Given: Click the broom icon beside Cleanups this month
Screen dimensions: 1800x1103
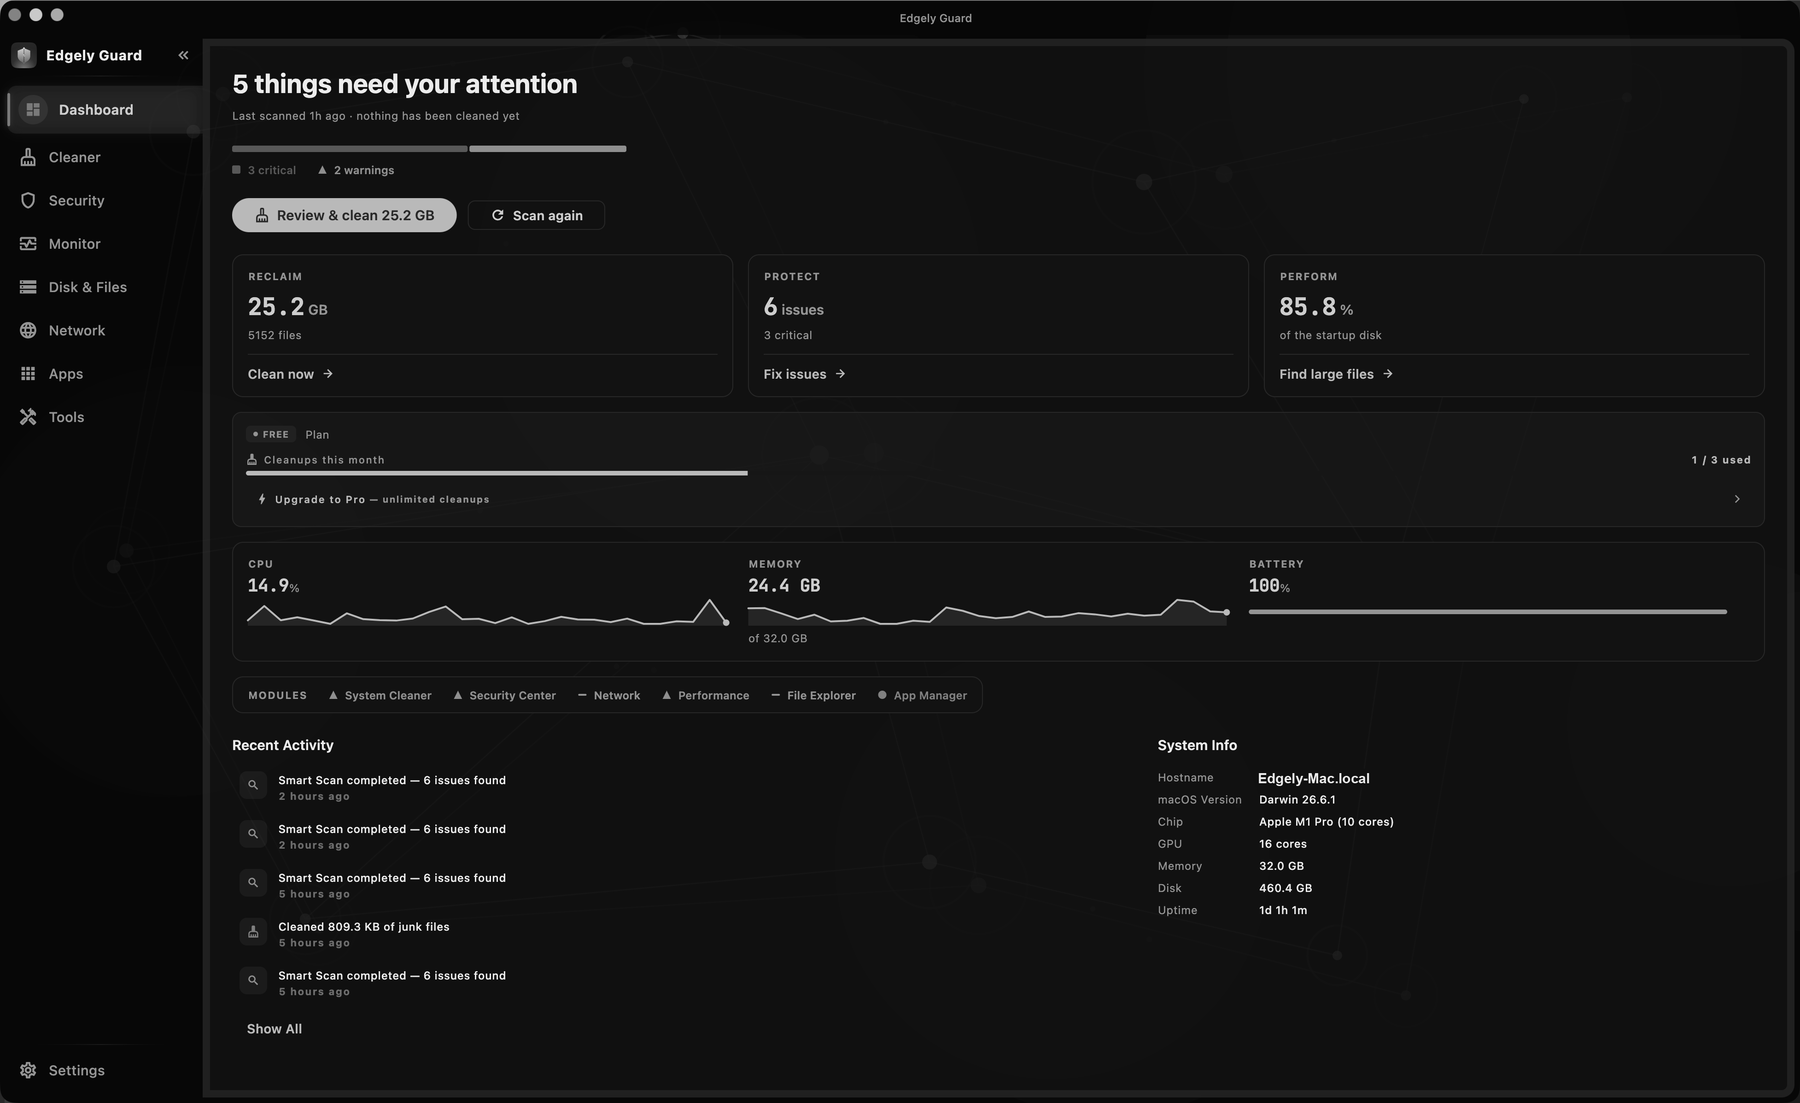Looking at the screenshot, I should pos(252,460).
